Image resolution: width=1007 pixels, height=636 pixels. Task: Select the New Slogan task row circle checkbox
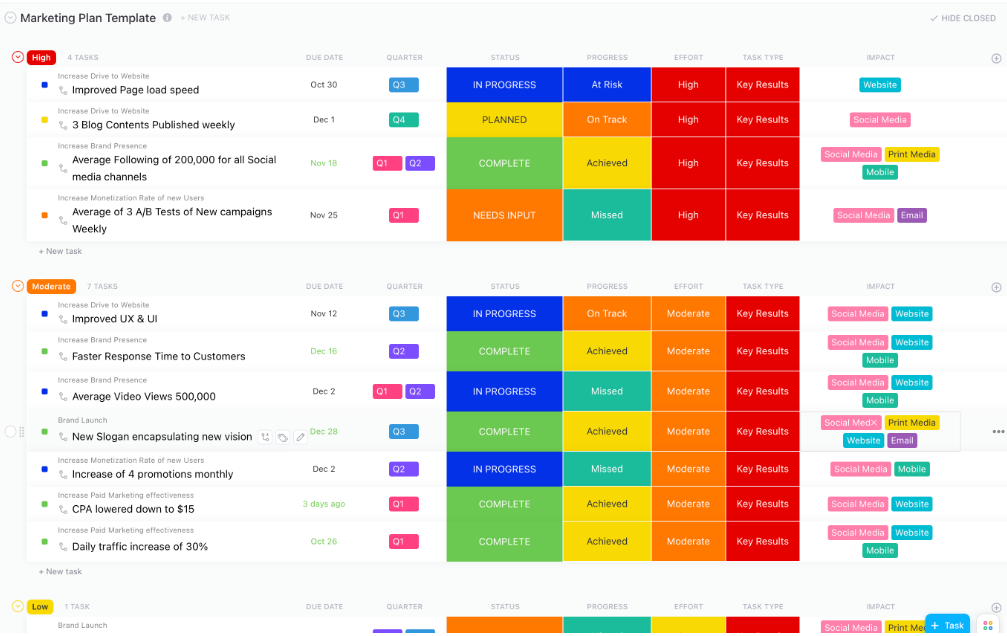[10, 432]
